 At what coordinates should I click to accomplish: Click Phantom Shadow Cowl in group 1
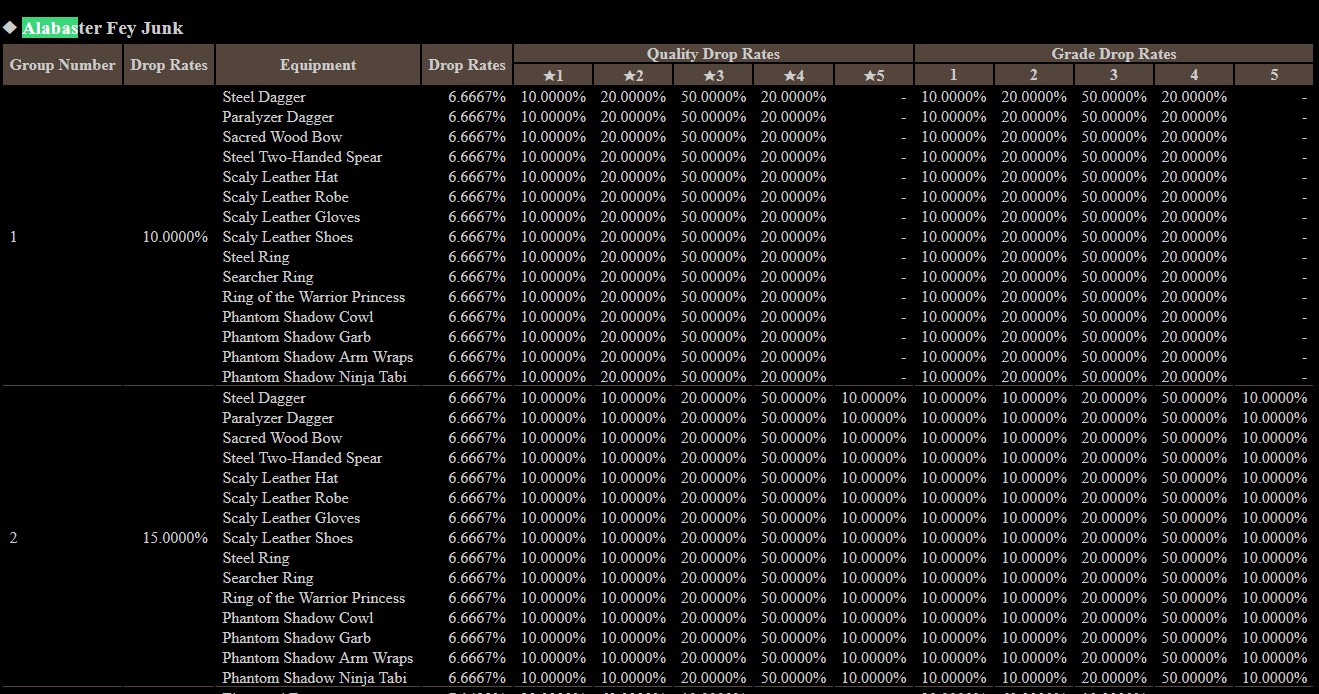(x=298, y=317)
